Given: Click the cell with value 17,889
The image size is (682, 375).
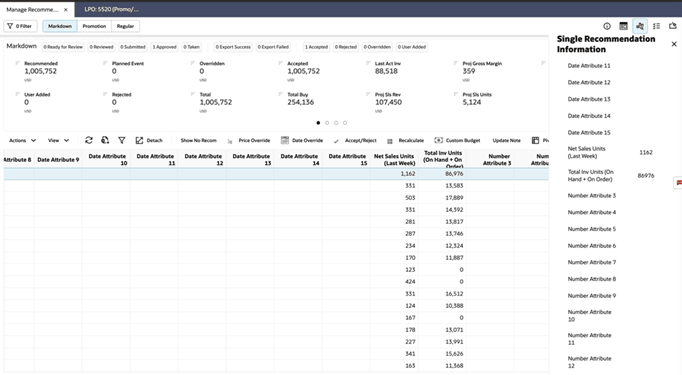Looking at the screenshot, I should click(442, 198).
